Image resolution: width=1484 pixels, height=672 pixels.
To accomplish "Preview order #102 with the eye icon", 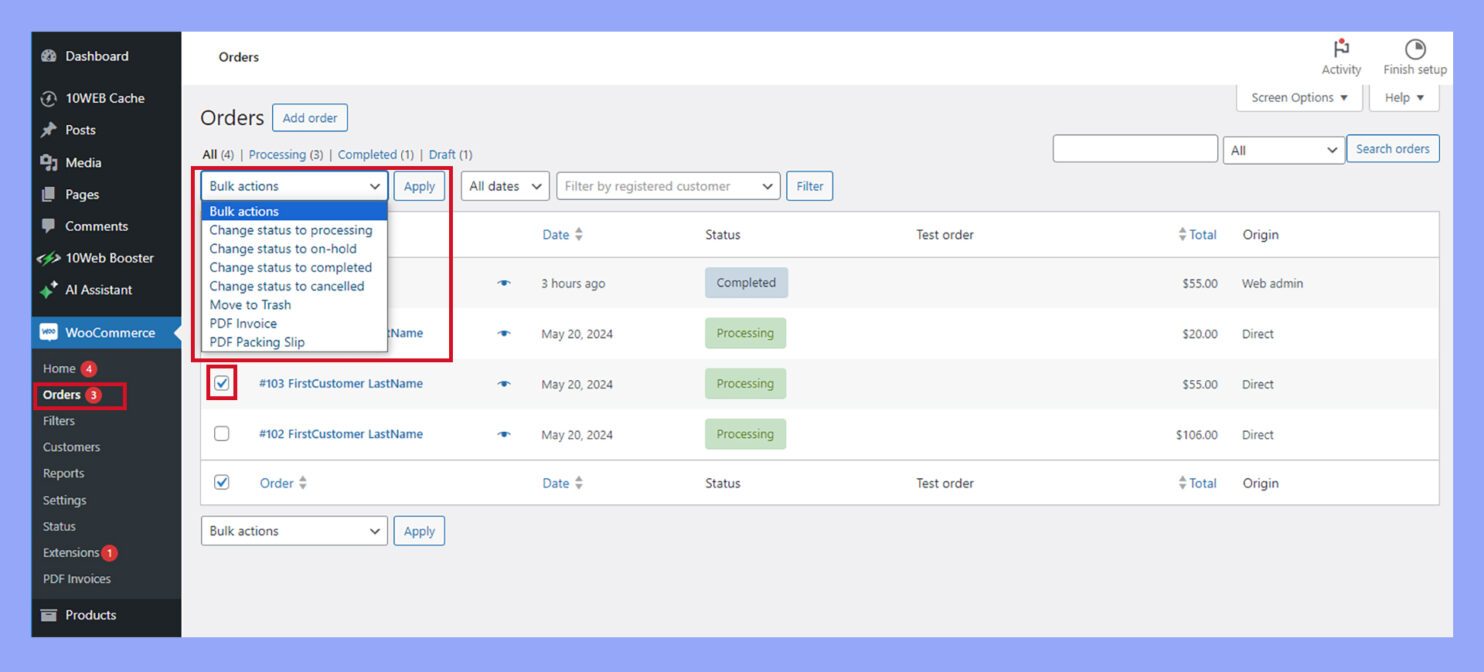I will pyautogui.click(x=504, y=434).
